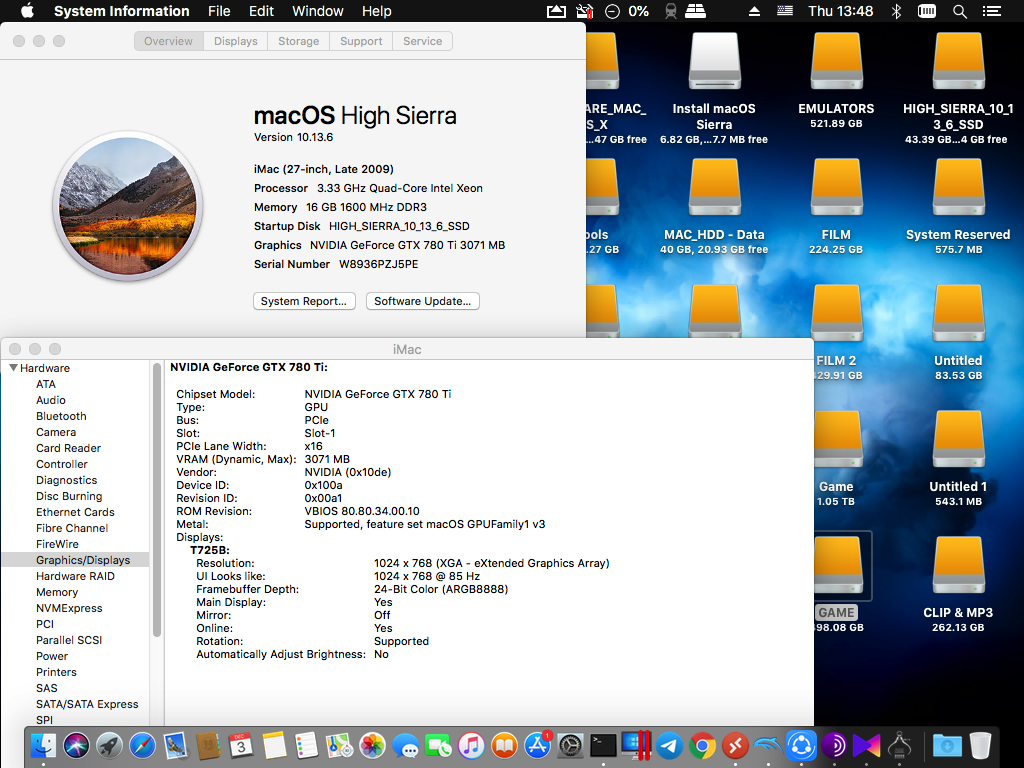This screenshot has width=1024, height=768.
Task: Select NVMExpress in hardware list
Action: (x=69, y=608)
